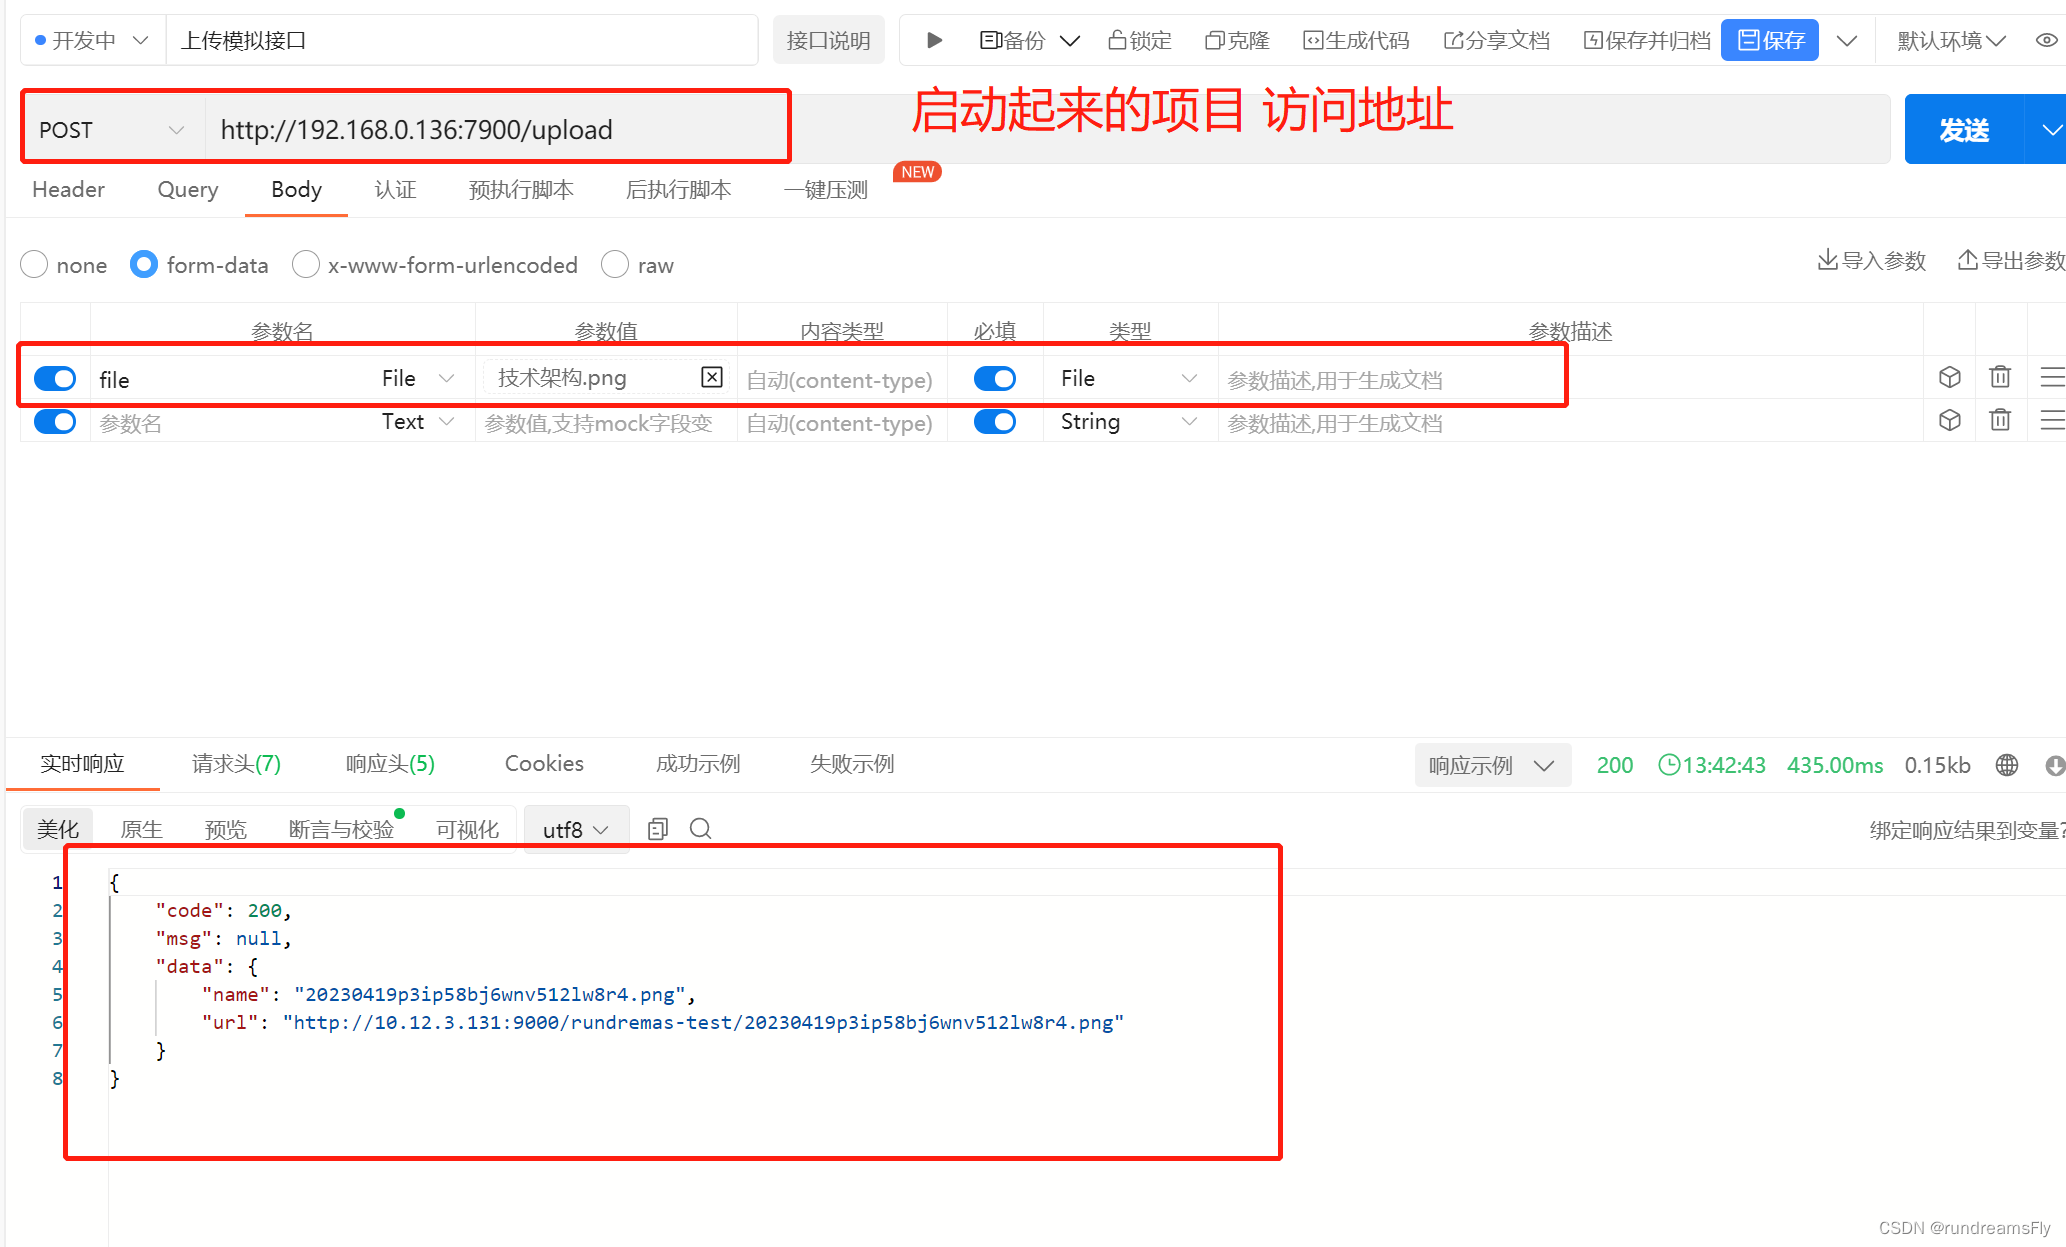Open the 响应示例 dropdown

(1492, 765)
